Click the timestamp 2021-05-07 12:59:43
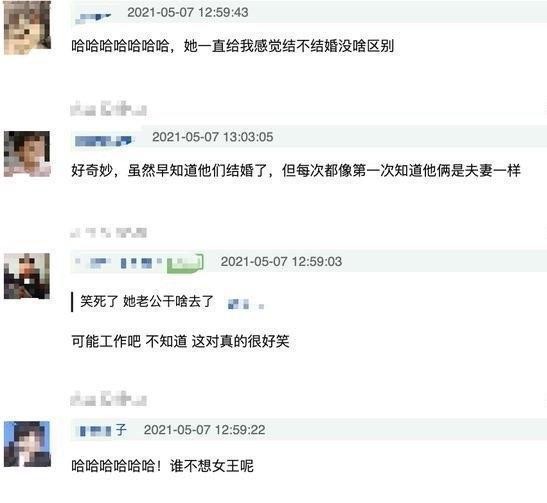 point(188,13)
